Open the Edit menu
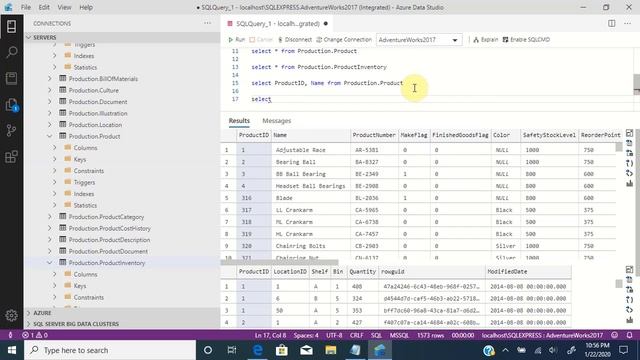Viewport: 640px width, 360px height. click(x=44, y=7)
